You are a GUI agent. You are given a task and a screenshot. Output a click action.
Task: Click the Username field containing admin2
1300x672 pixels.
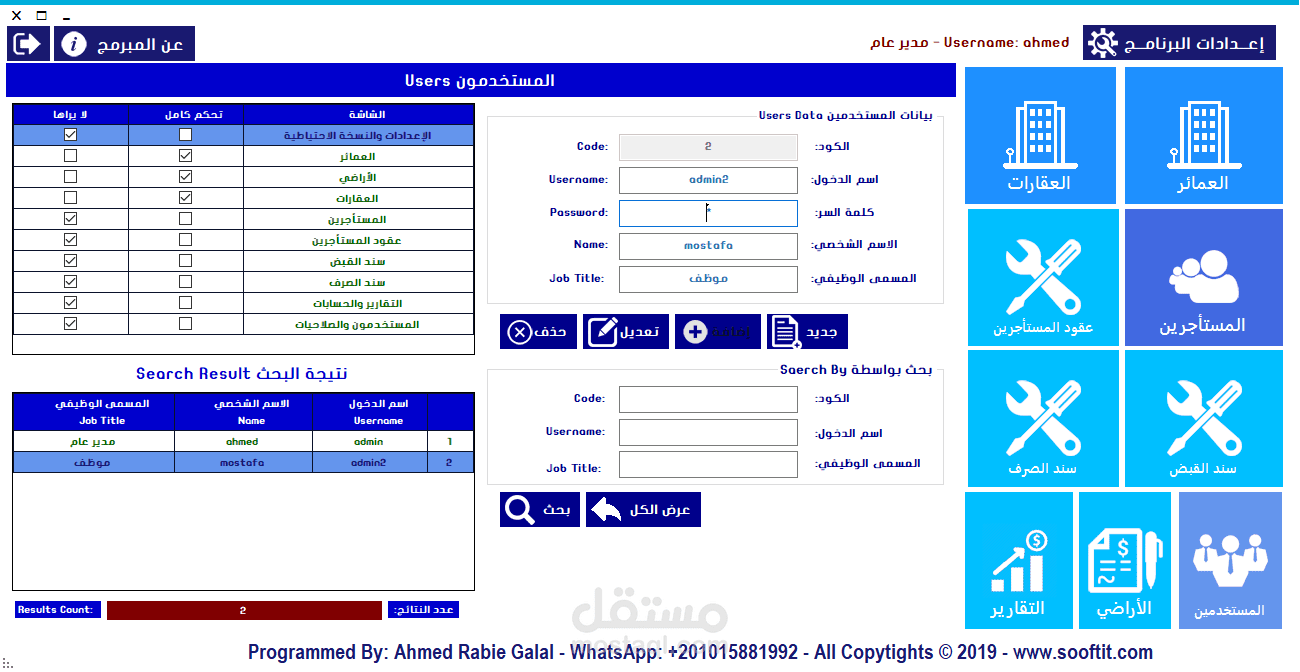click(708, 180)
